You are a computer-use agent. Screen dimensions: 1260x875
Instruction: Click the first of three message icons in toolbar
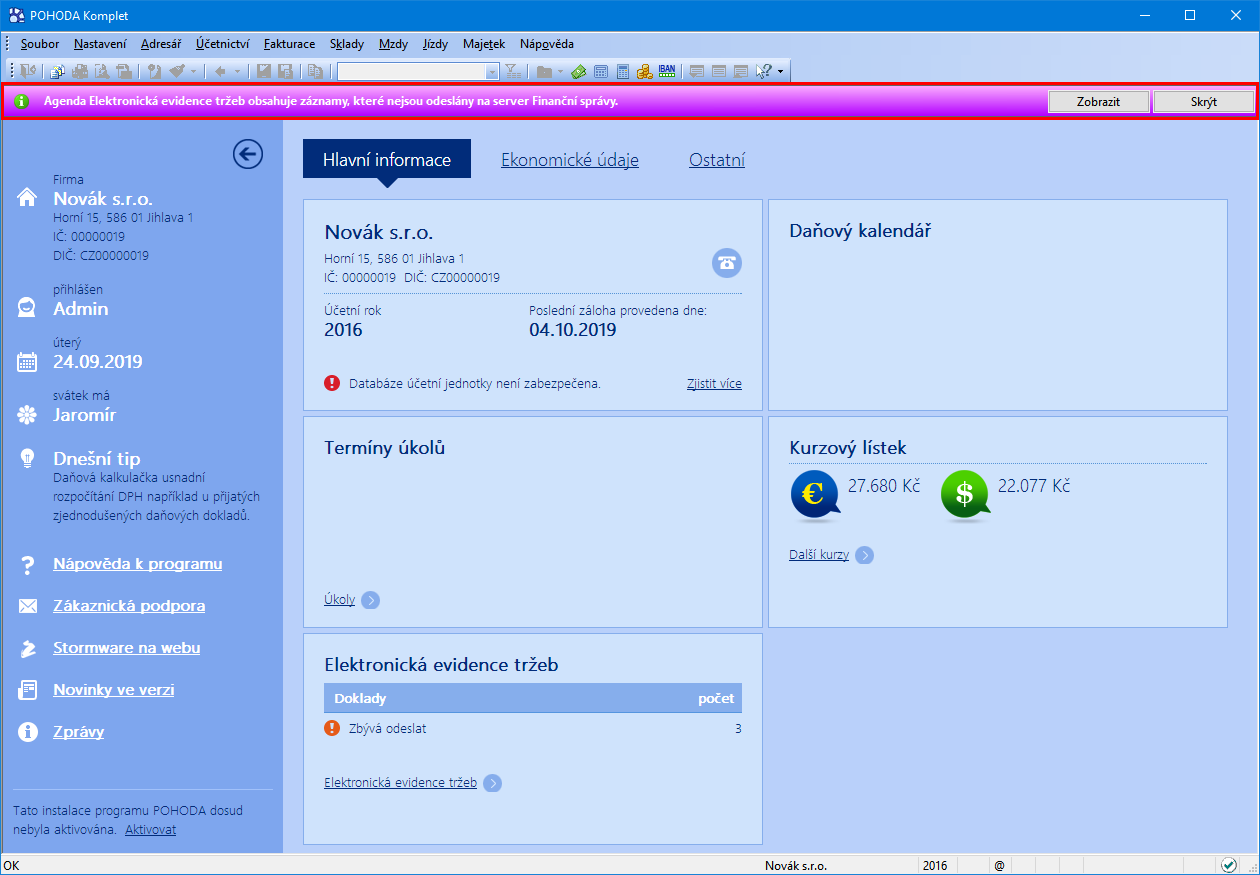pos(697,71)
